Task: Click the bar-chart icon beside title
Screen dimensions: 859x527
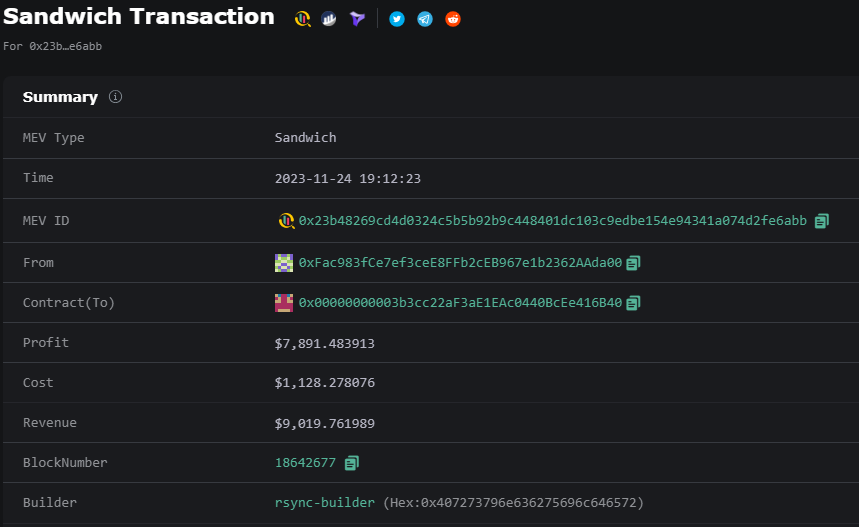Action: click(329, 19)
